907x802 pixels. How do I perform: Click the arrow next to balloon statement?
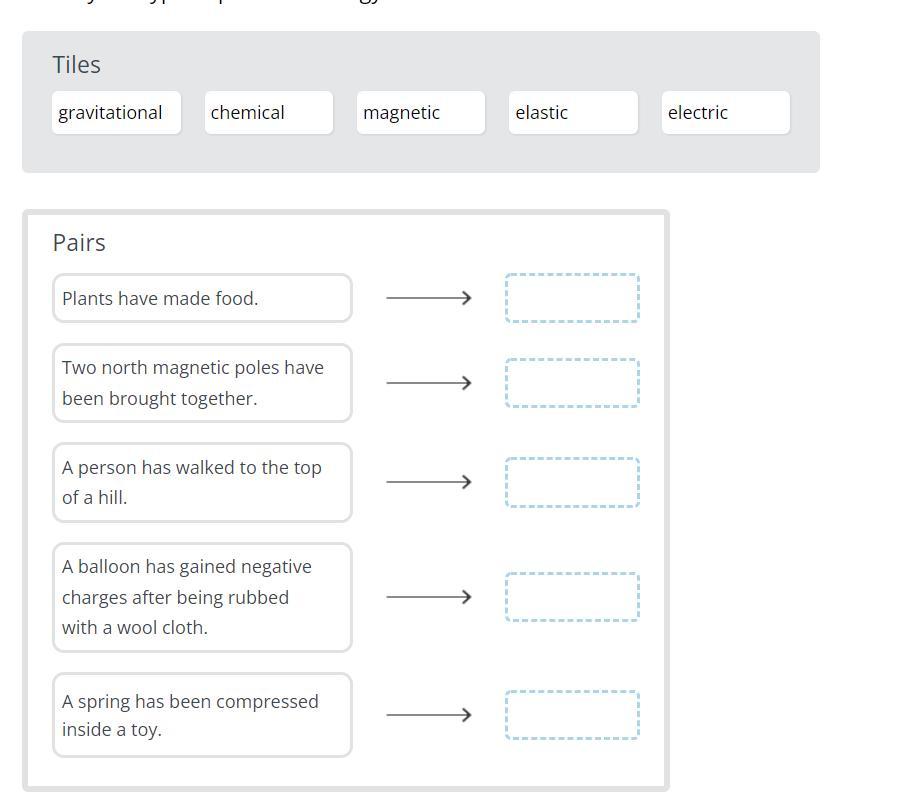[x=429, y=597]
